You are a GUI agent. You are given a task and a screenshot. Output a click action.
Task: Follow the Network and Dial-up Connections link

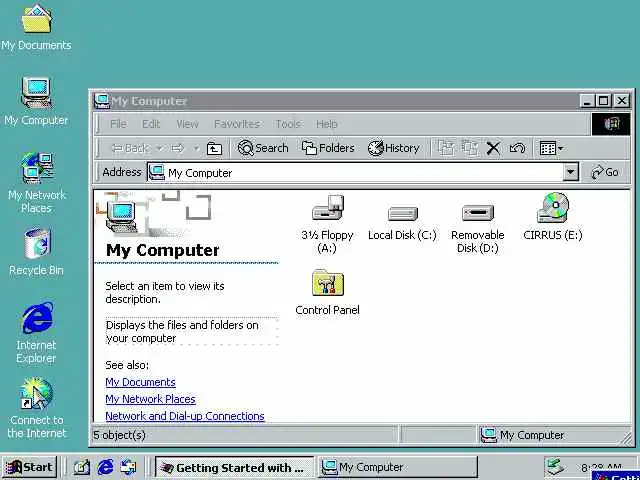[184, 416]
